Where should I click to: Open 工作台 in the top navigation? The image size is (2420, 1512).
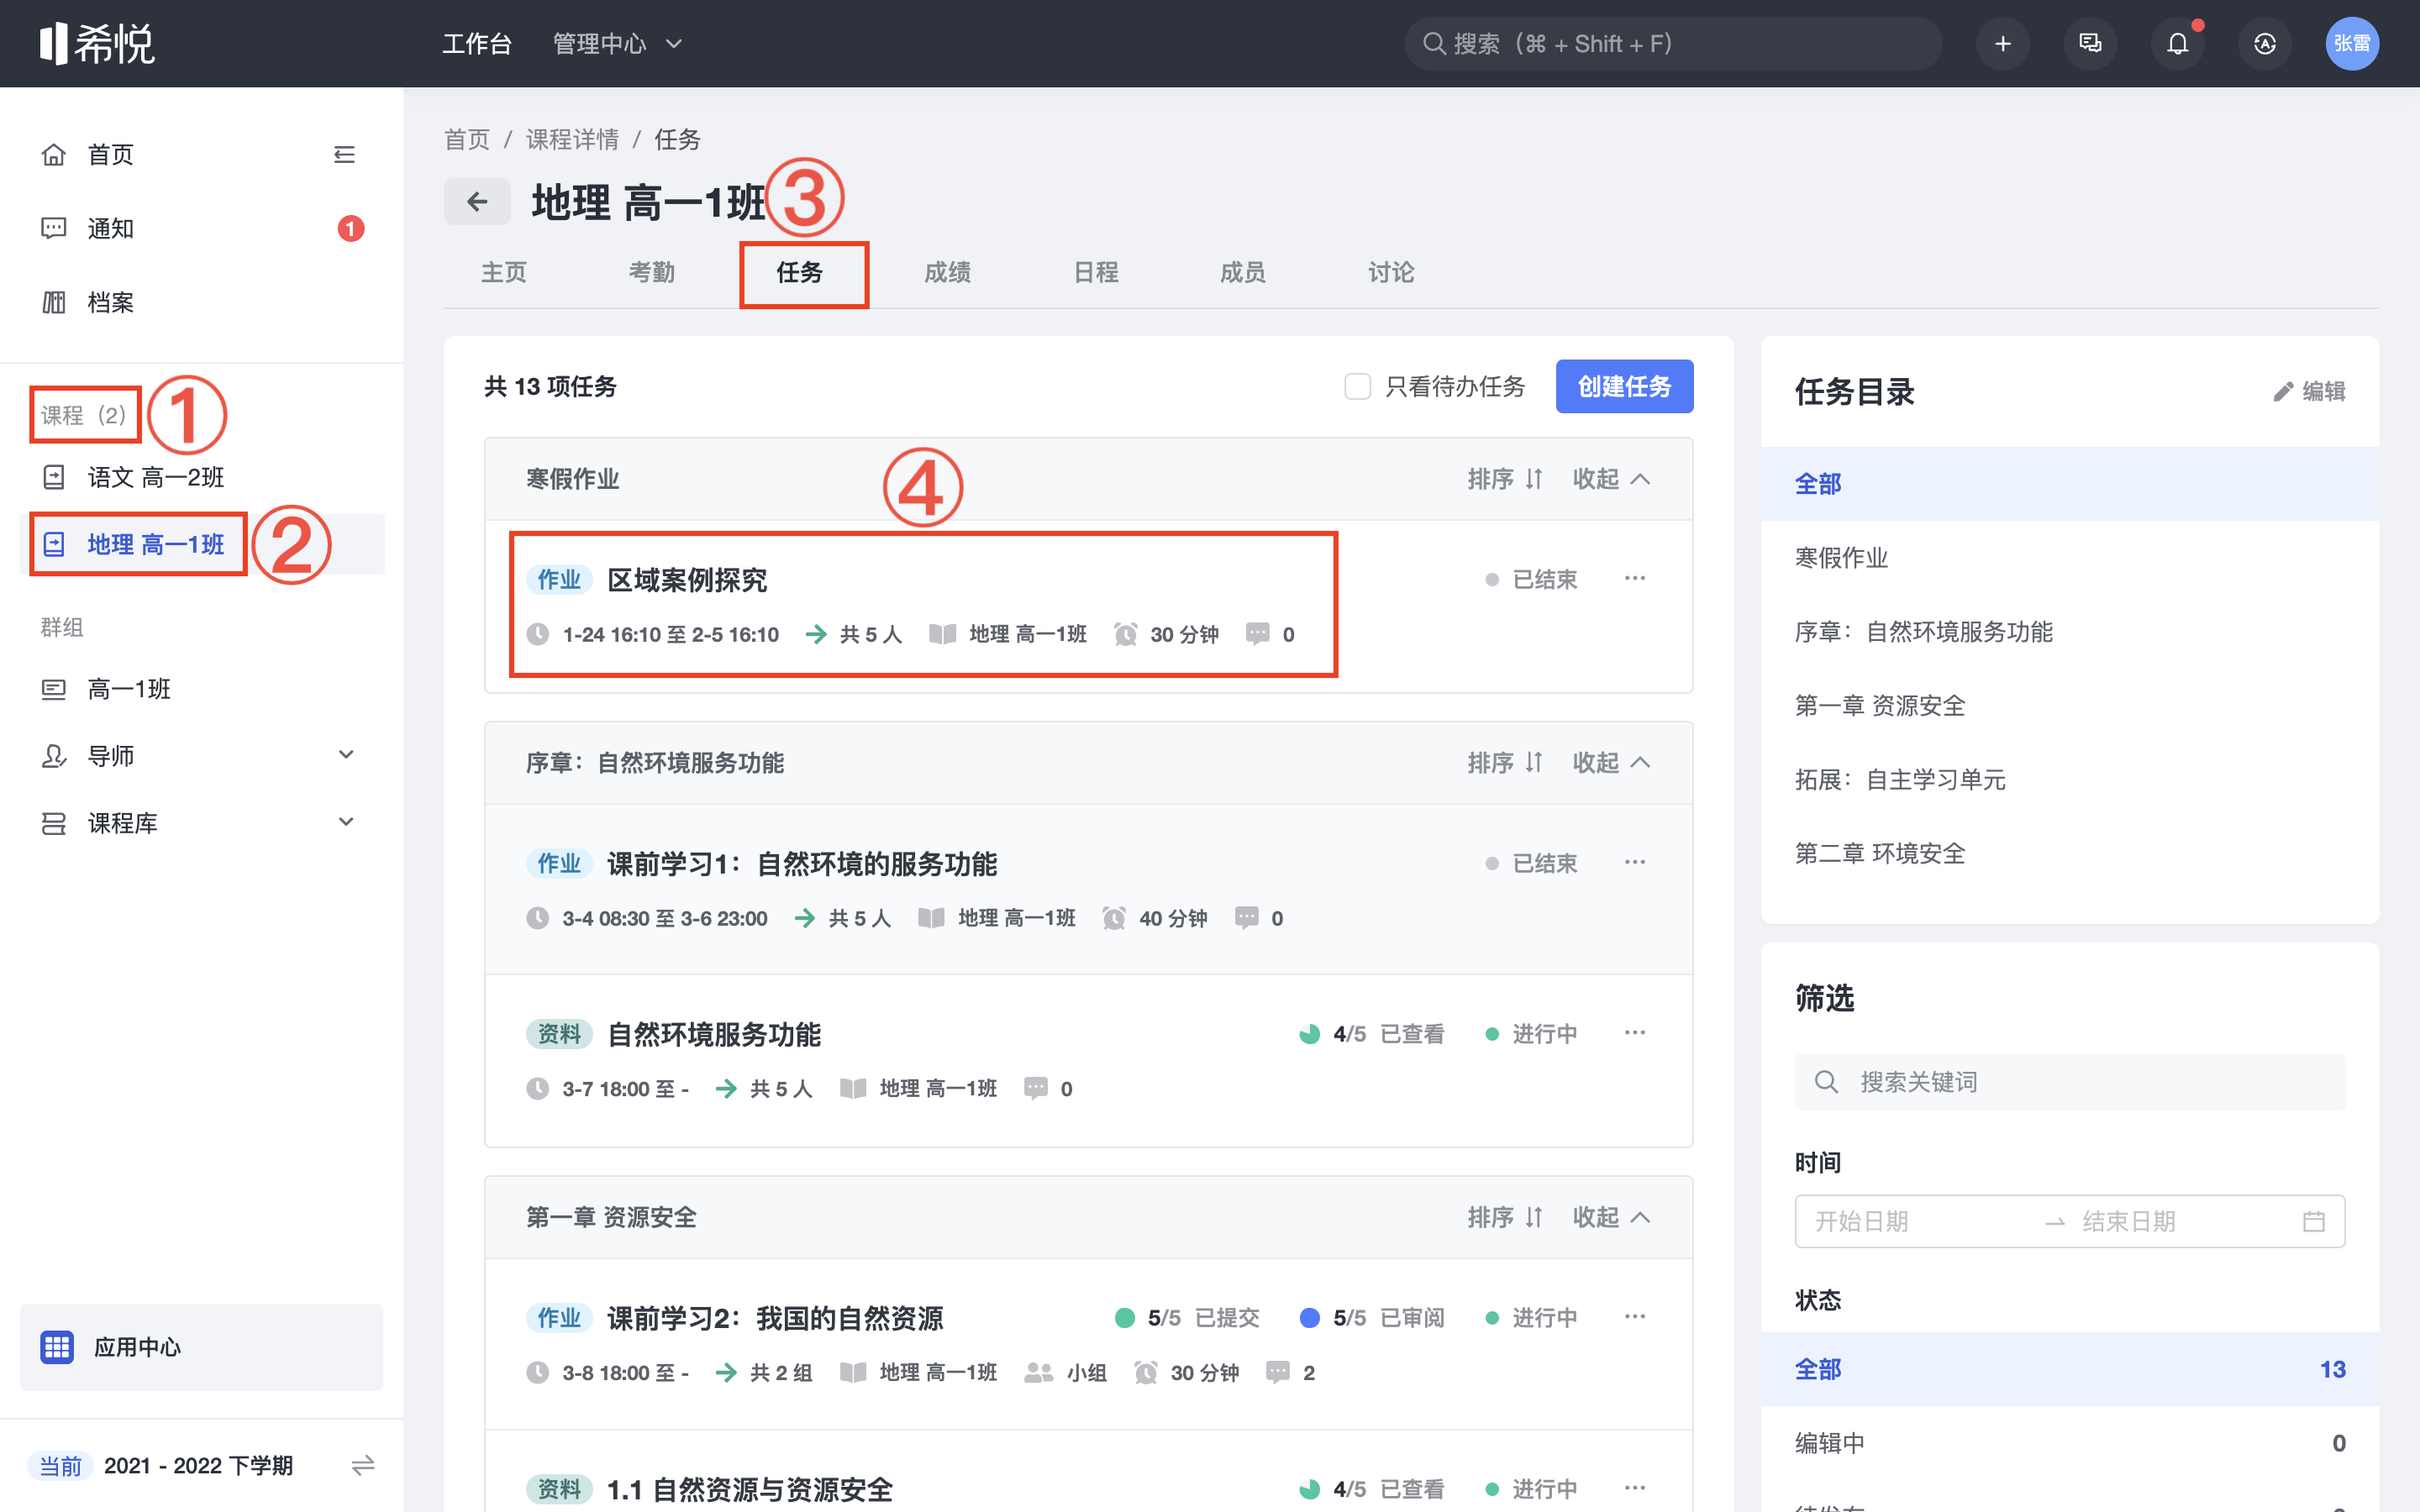pyautogui.click(x=477, y=44)
